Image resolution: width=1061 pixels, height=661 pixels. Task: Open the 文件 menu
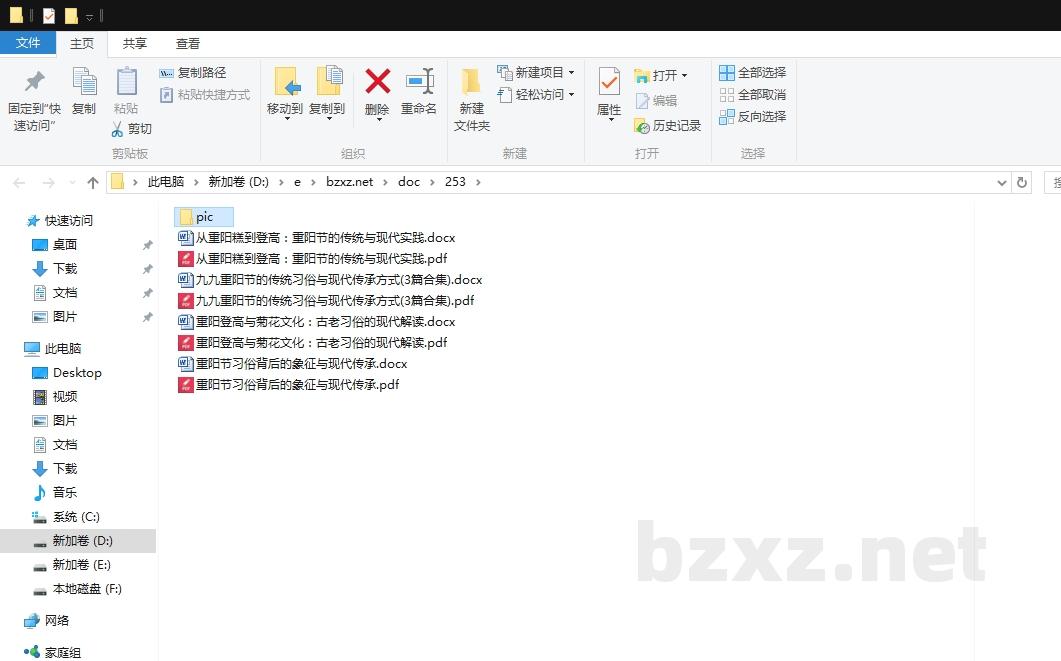(x=28, y=43)
